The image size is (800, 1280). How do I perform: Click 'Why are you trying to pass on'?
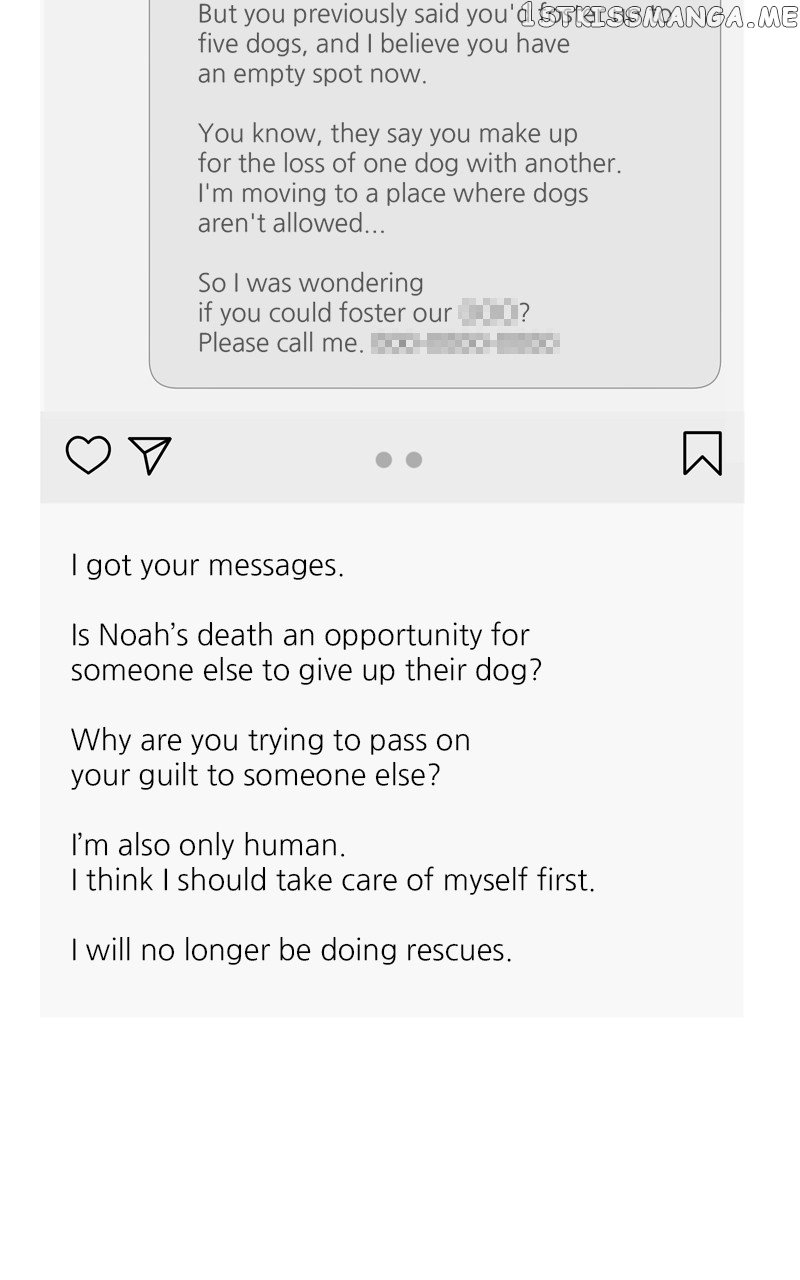click(270, 740)
